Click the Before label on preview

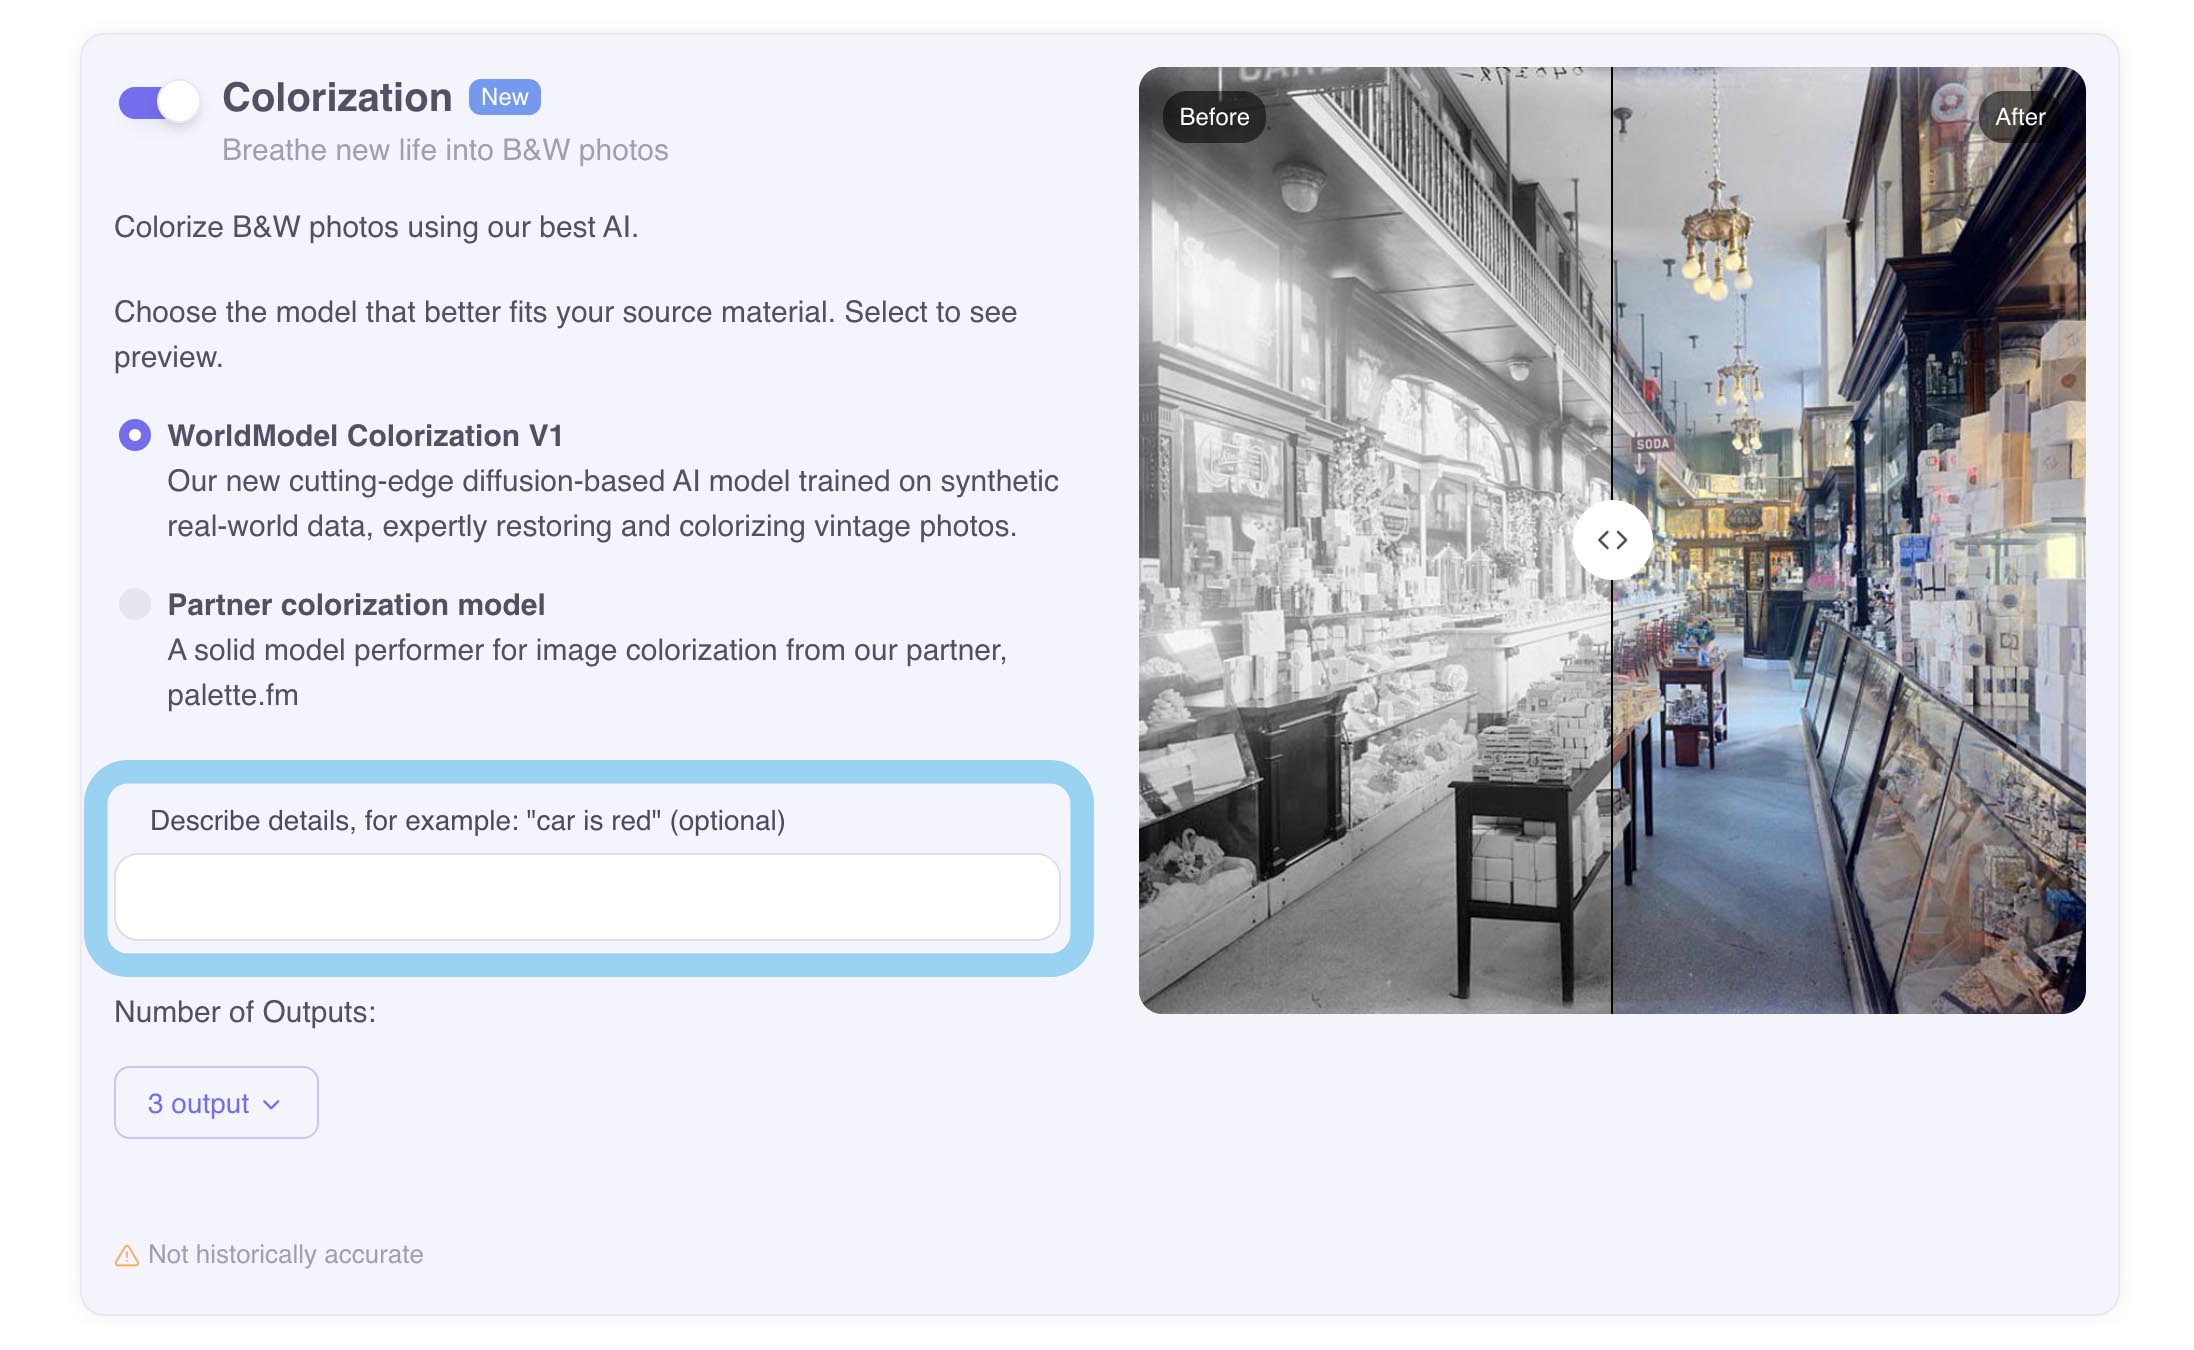(x=1214, y=117)
